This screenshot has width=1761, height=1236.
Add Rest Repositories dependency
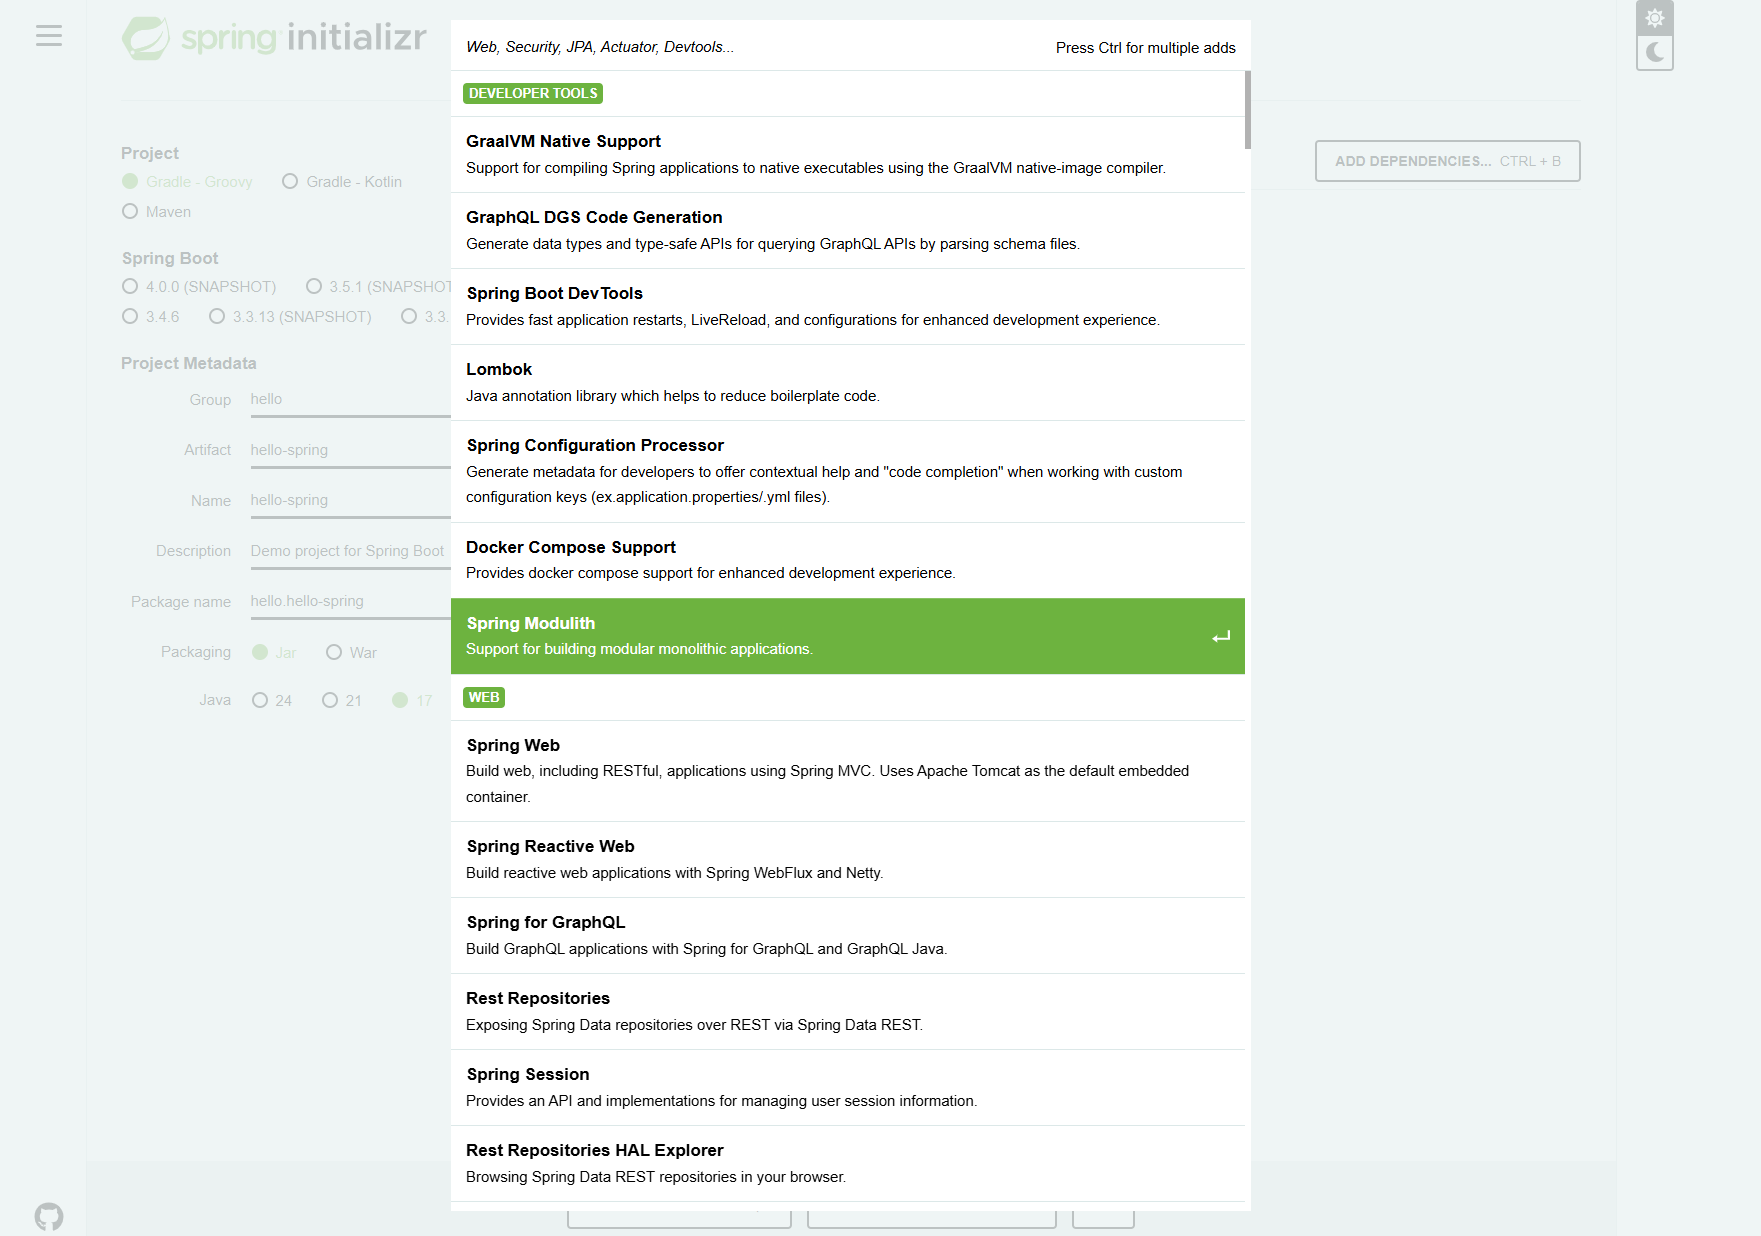pos(848,1011)
